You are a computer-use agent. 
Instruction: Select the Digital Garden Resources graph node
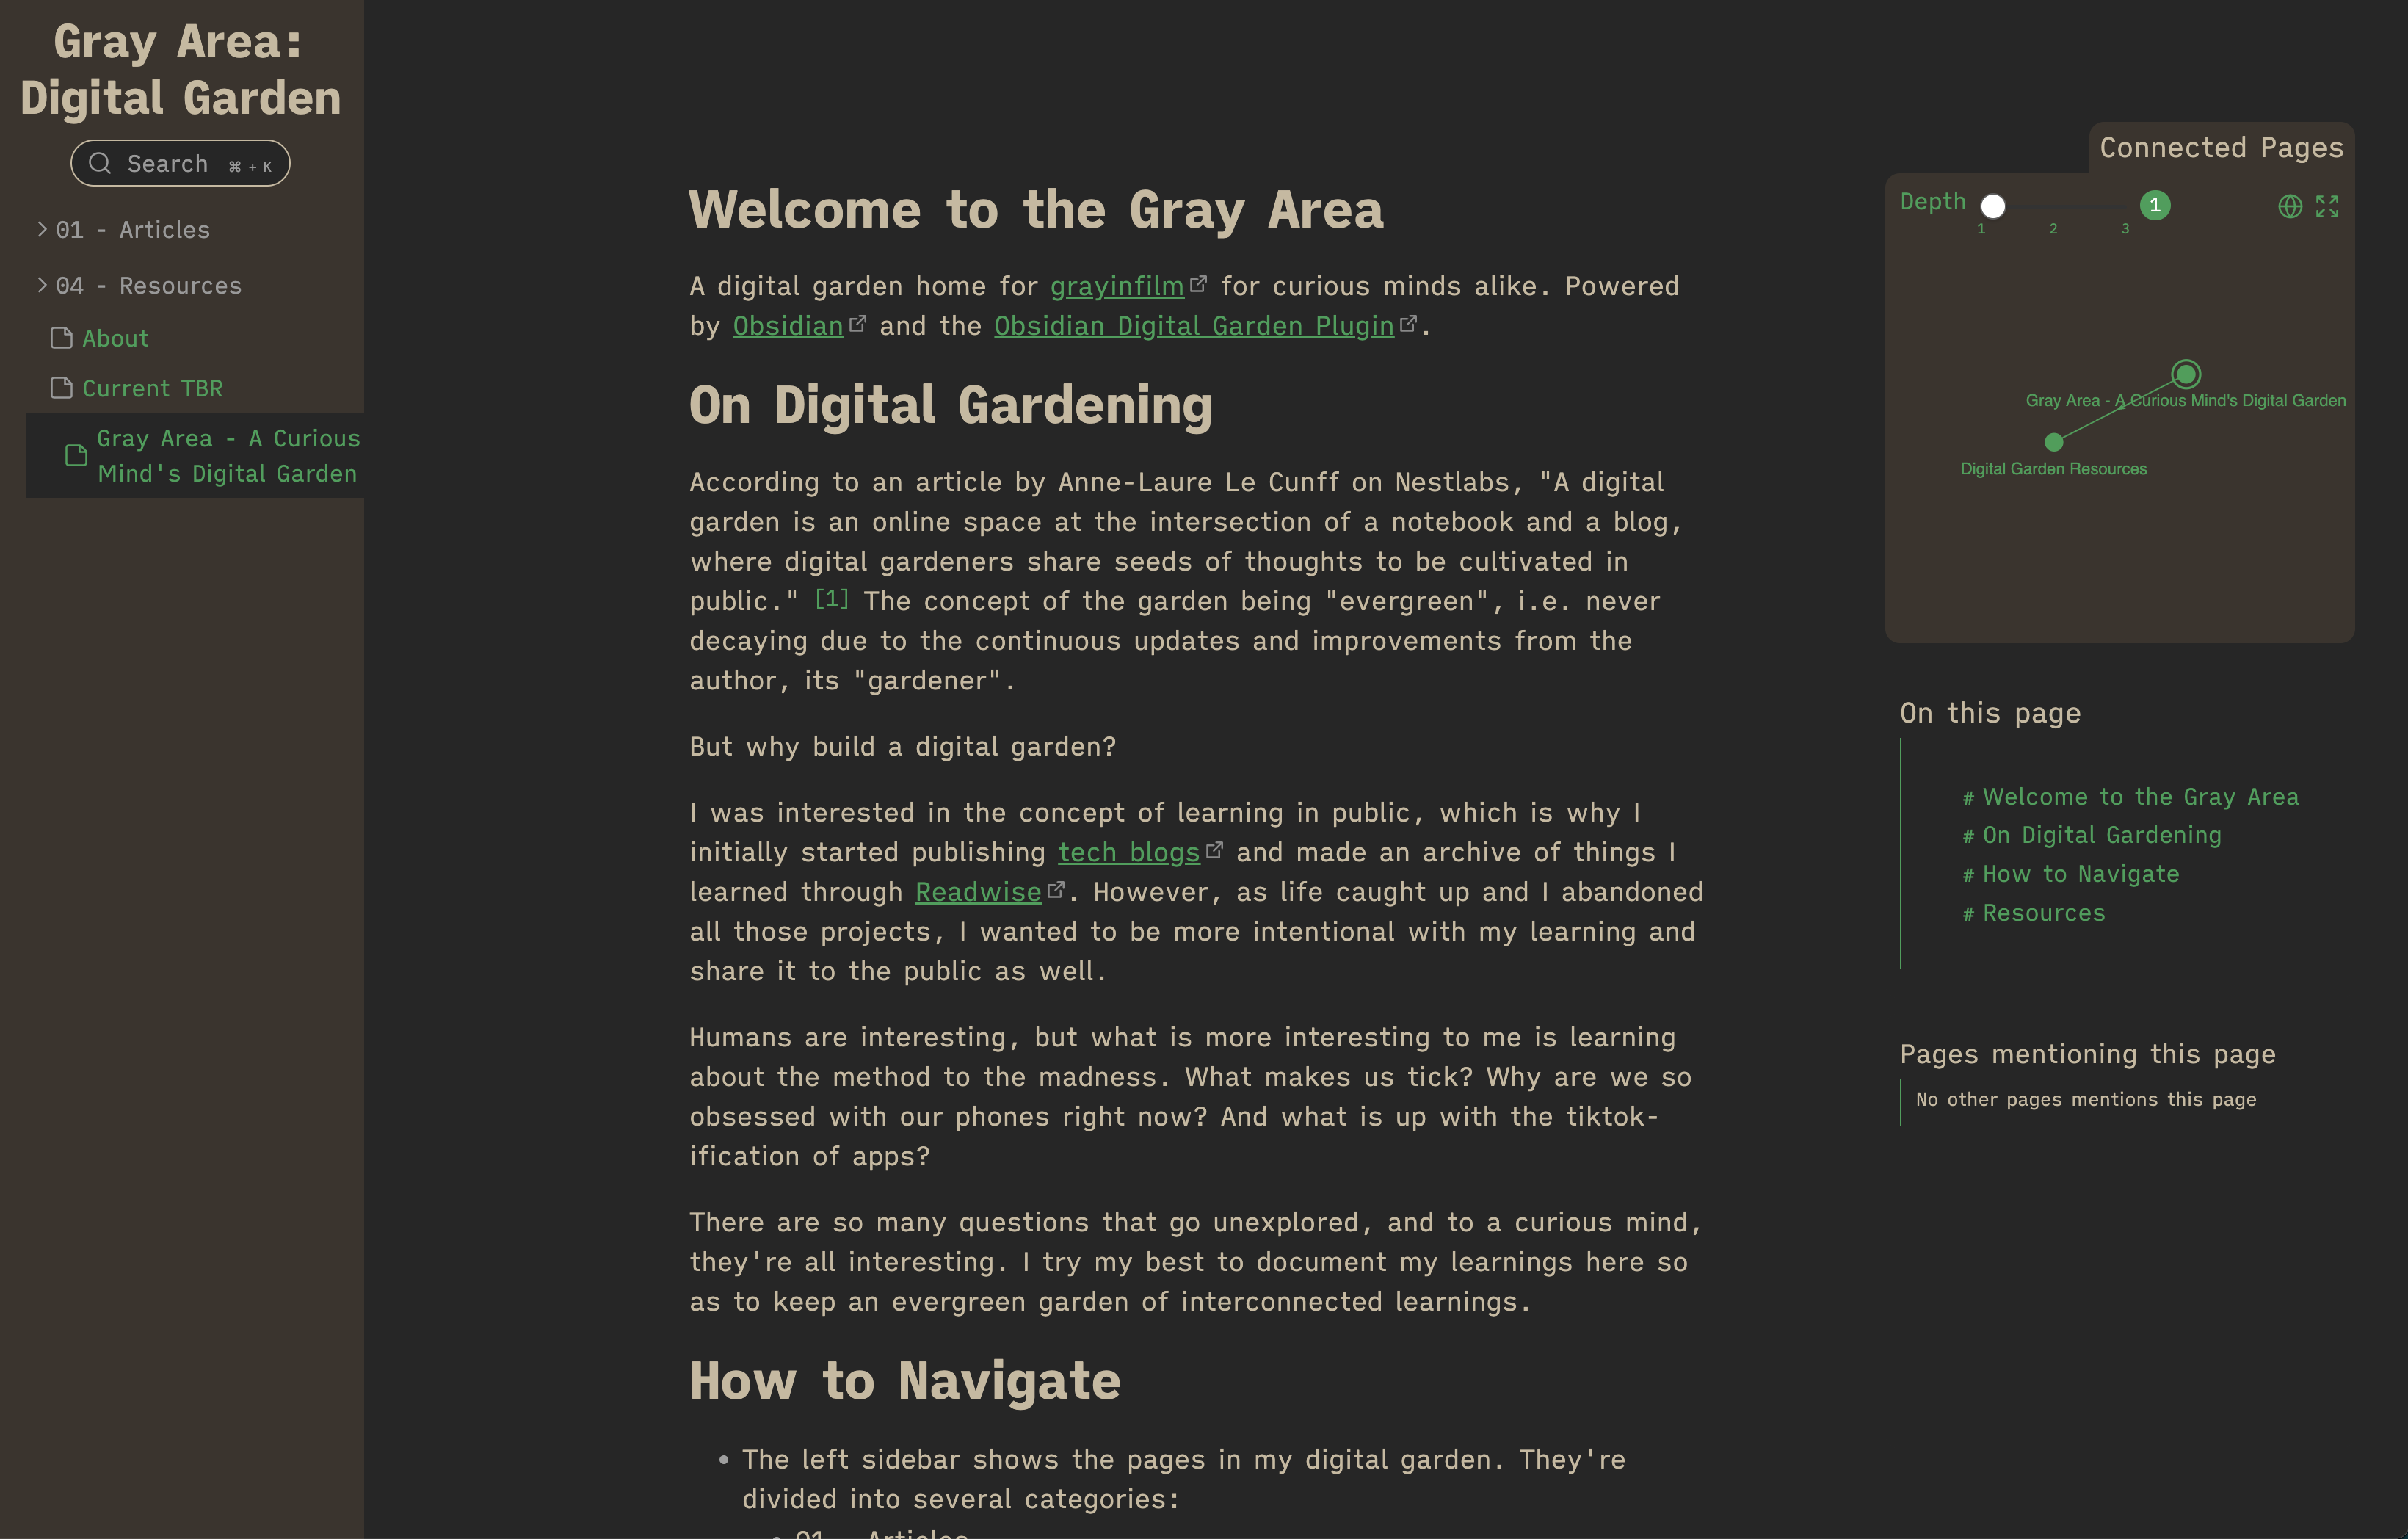[2054, 442]
